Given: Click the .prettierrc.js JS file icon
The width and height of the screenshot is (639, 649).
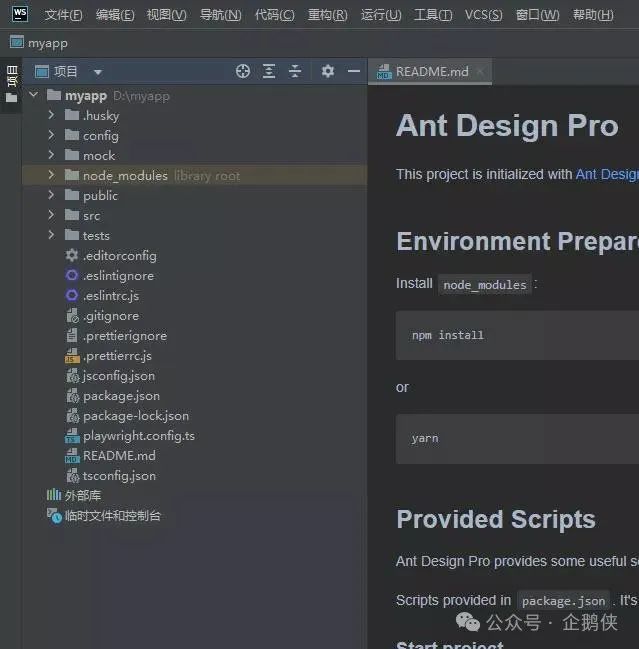Looking at the screenshot, I should pos(72,356).
